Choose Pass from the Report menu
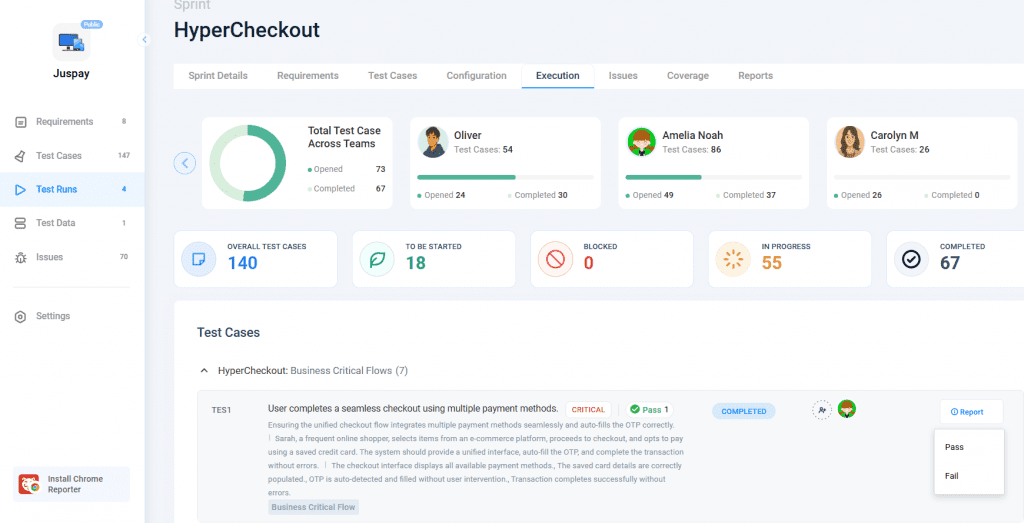This screenshot has width=1024, height=523. pos(969,447)
